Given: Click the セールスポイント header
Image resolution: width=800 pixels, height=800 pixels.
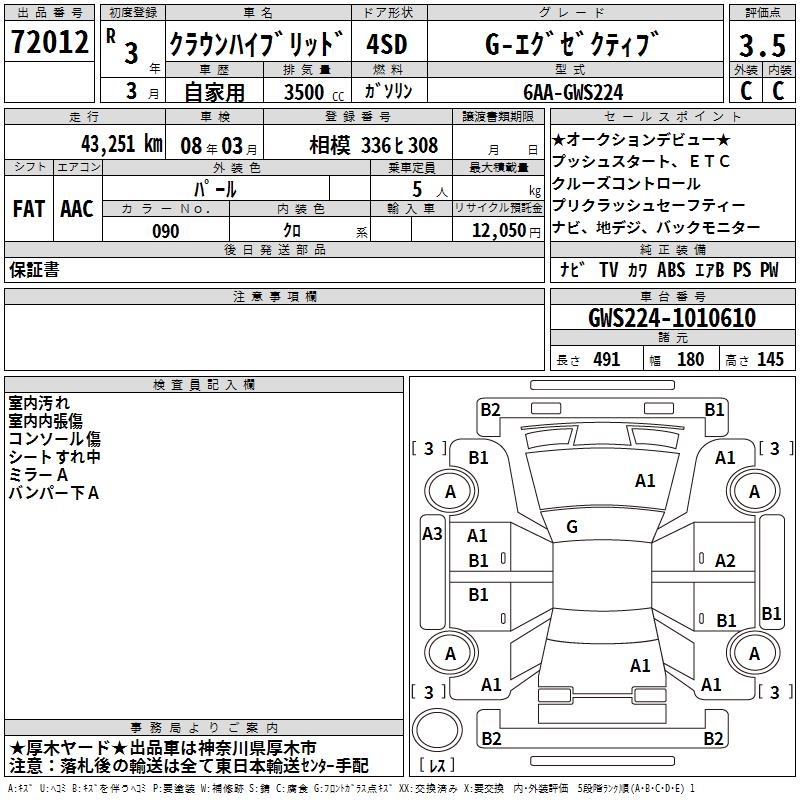Looking at the screenshot, I should (x=672, y=117).
